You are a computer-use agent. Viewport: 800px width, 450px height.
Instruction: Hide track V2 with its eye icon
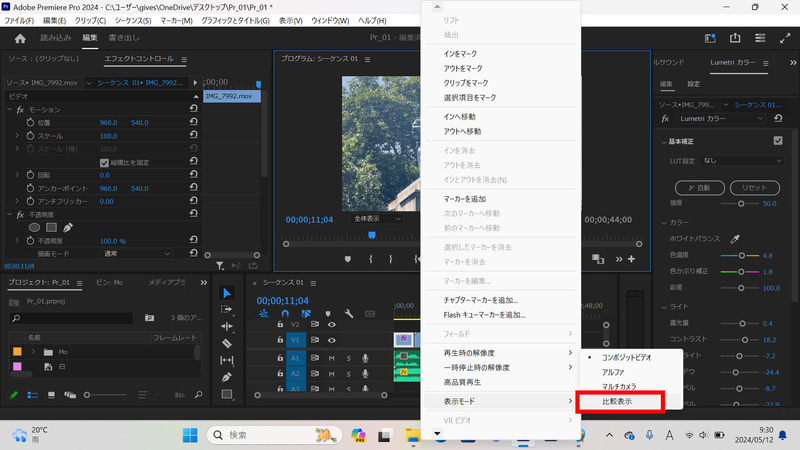[x=332, y=324]
